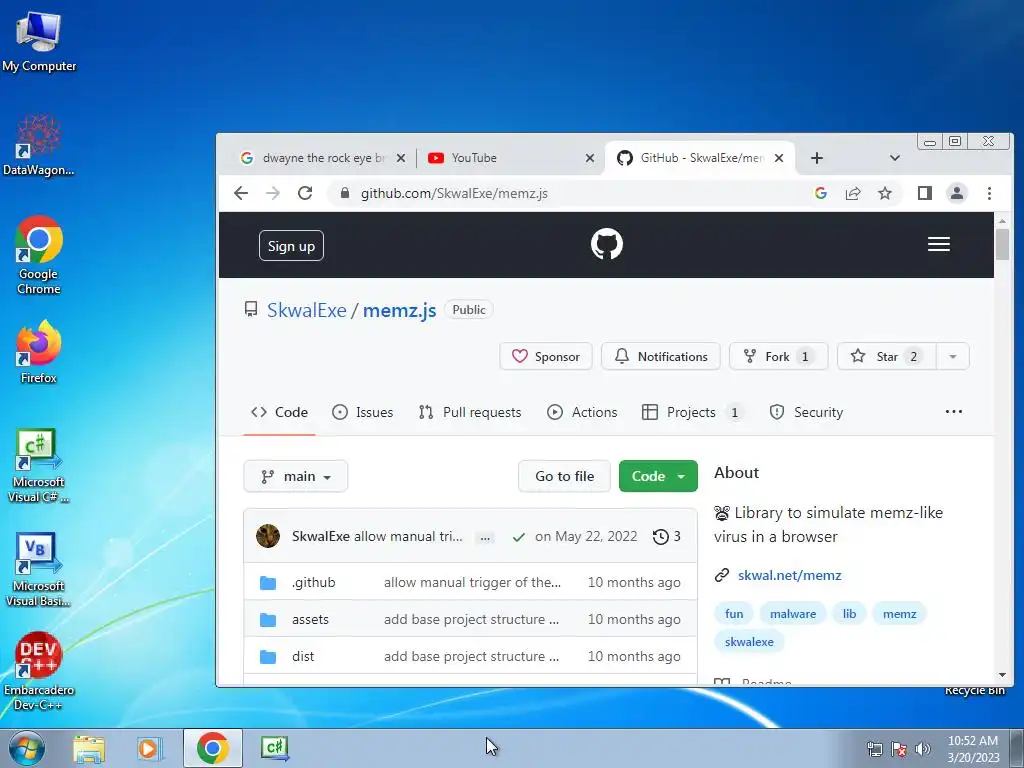Click the browser forward arrow
Viewport: 1024px width, 768px height.
click(273, 193)
